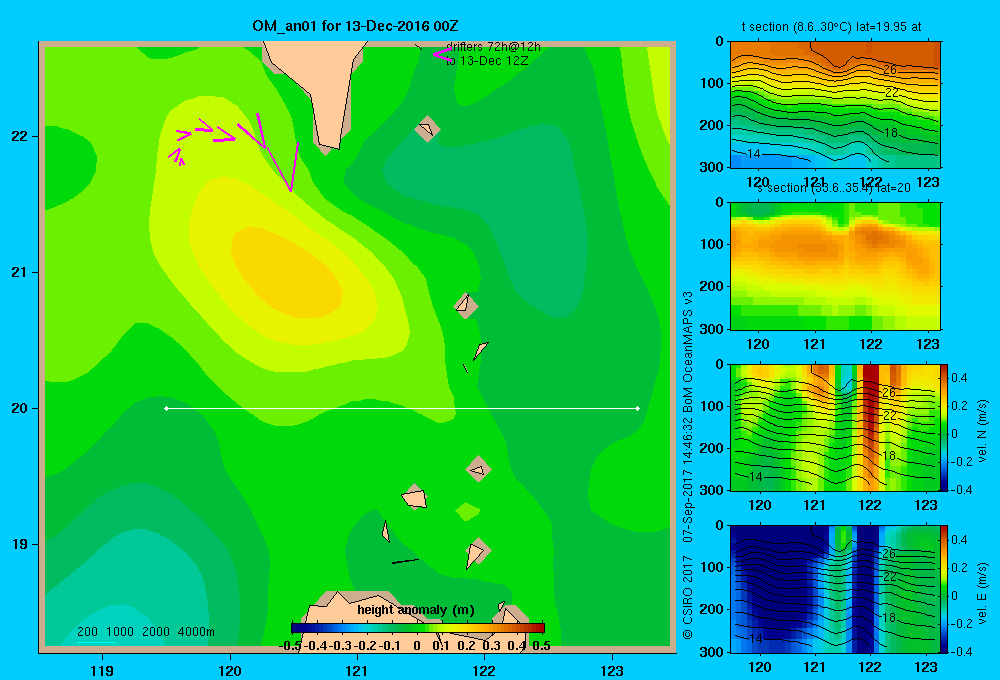This screenshot has height=680, width=1000.
Task: Click the 'height anomaly (m)' label
Action: click(x=416, y=610)
